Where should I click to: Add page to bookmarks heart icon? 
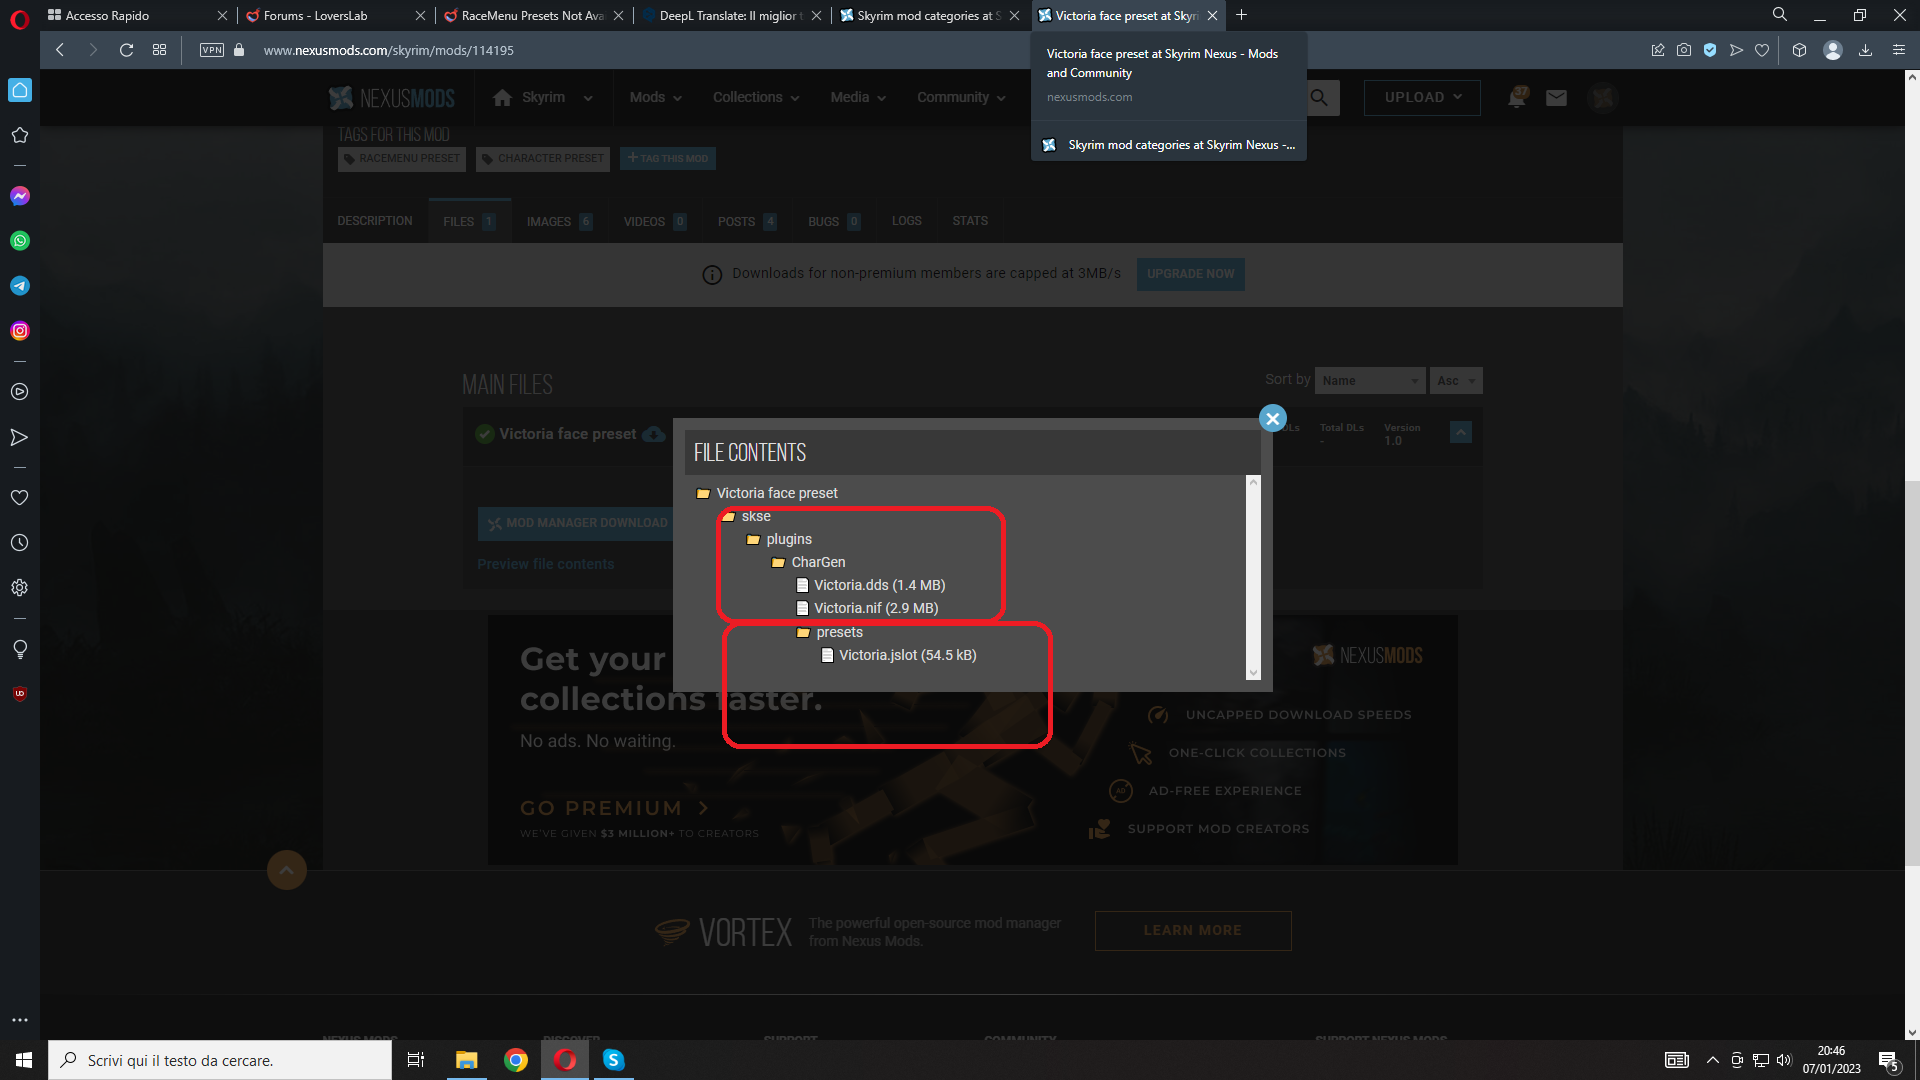click(x=1762, y=50)
